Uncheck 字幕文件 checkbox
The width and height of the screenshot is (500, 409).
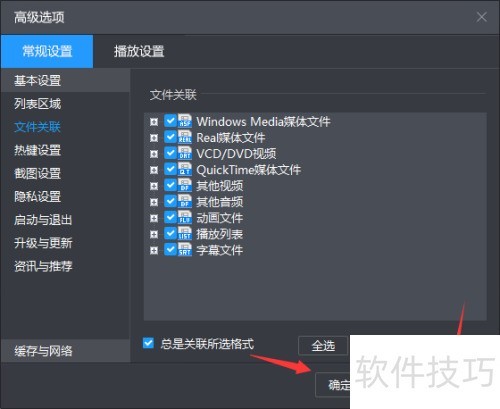170,249
